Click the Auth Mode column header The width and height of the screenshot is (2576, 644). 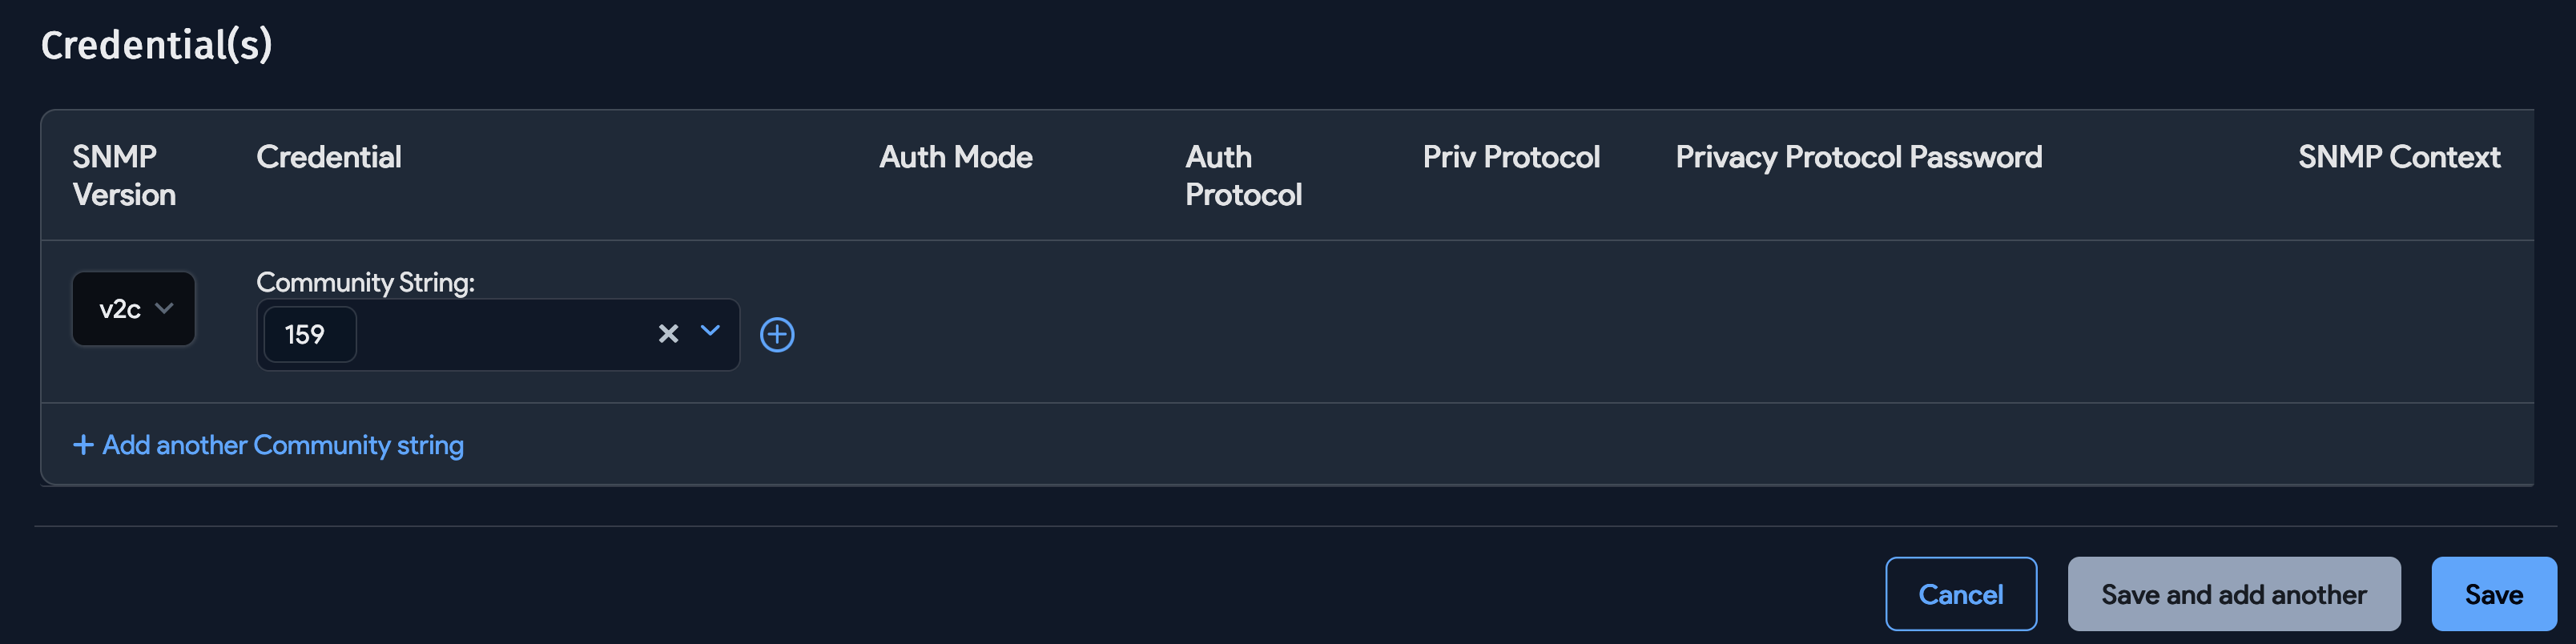coord(955,157)
